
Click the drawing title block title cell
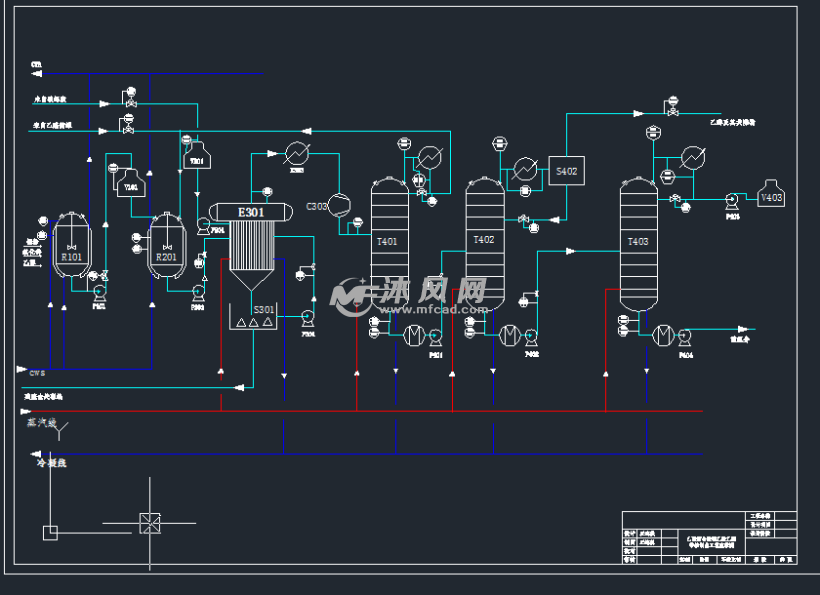[711, 542]
